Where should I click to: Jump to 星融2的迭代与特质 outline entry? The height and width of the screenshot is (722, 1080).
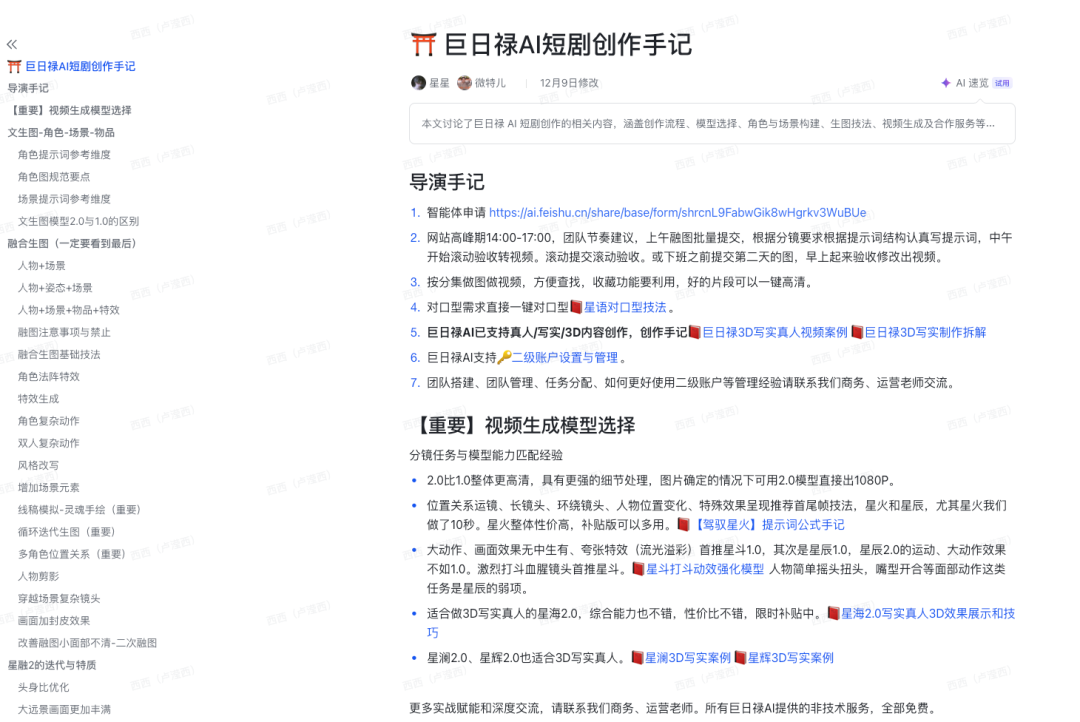[52, 665]
